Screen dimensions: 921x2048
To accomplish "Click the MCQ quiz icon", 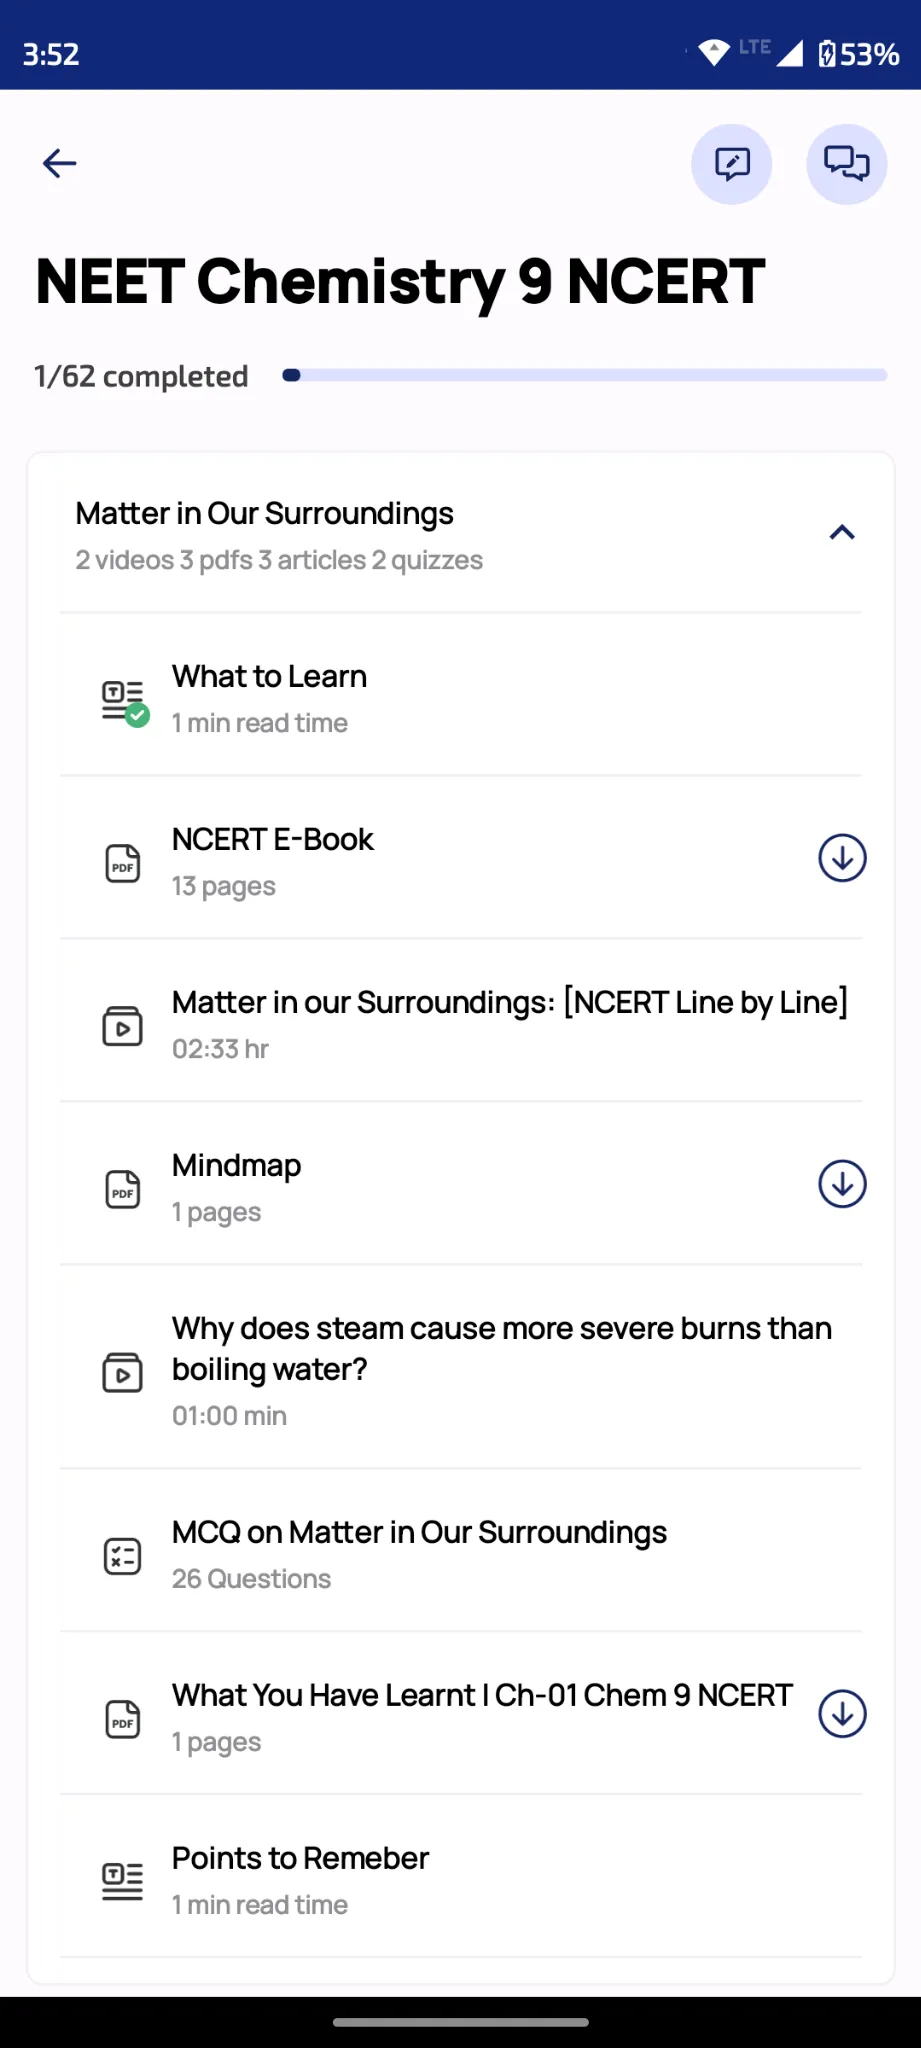I will (x=122, y=1555).
